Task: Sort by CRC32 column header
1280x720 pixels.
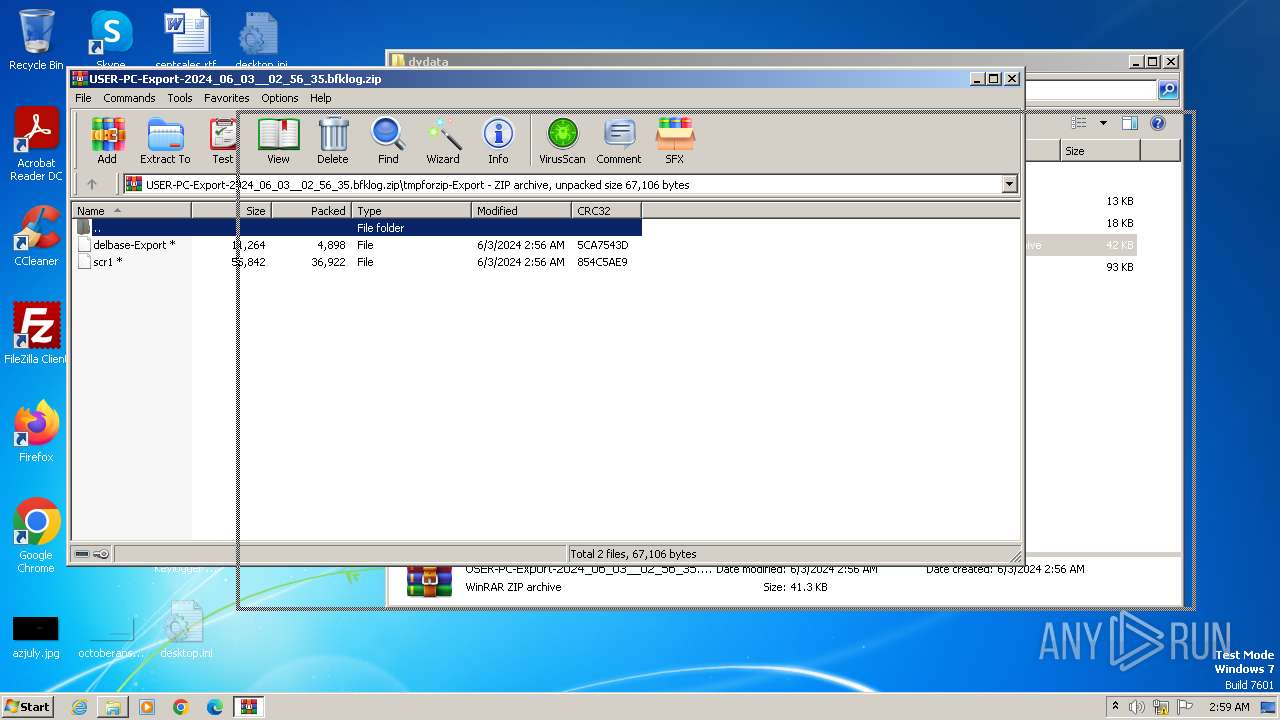Action: [606, 210]
